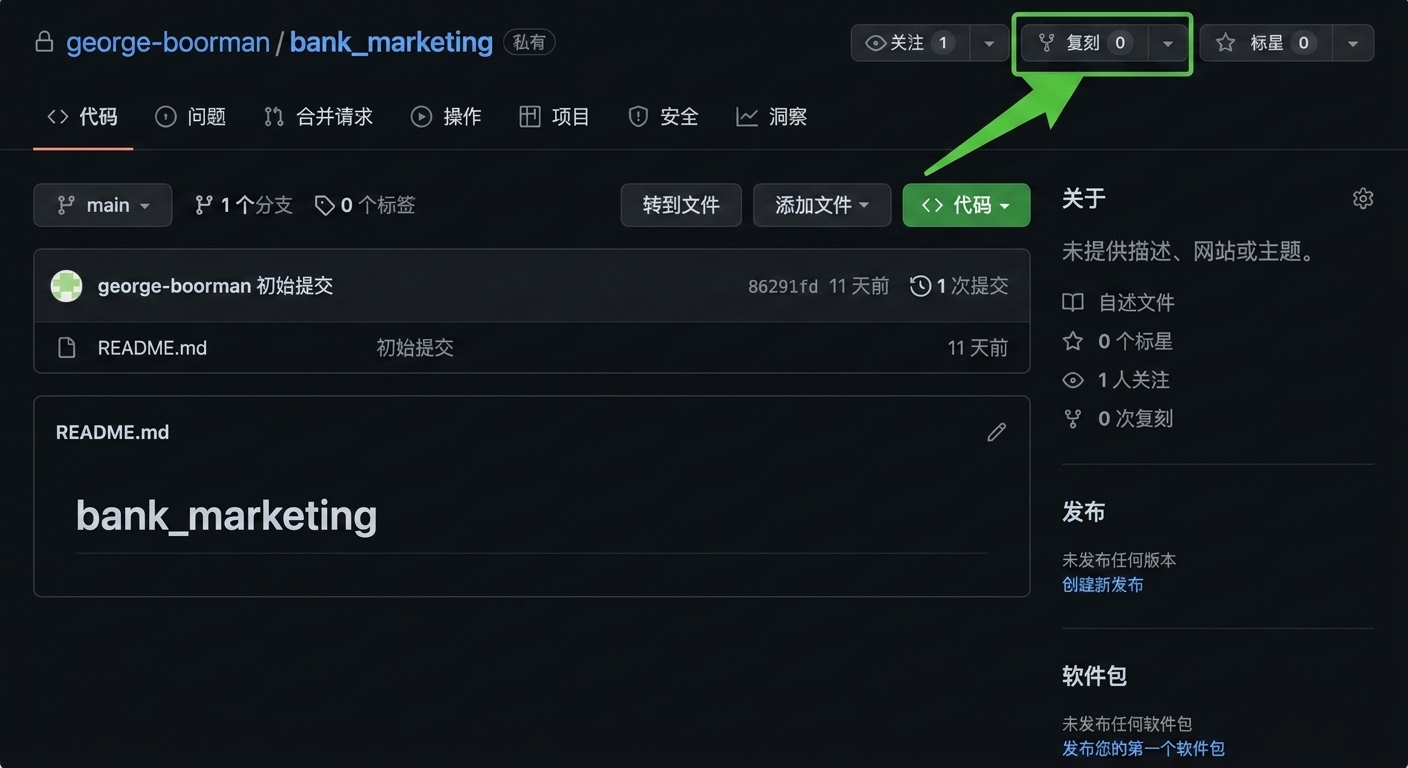Image resolution: width=1408 pixels, height=768 pixels.
Task: Click the 11 天前 timestamp in README.md row
Action: 978,348
